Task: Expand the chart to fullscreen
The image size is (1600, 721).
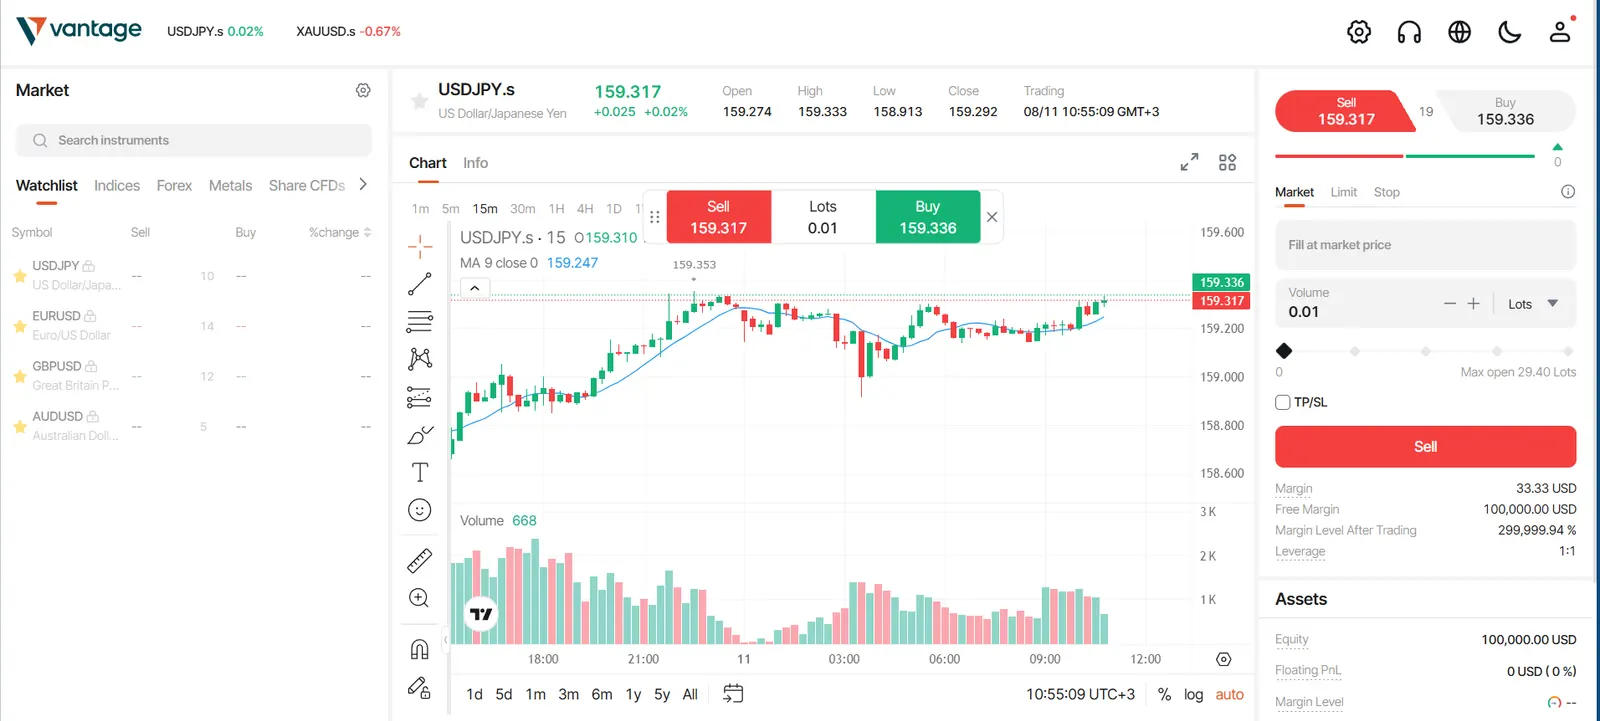Action: tap(1189, 162)
